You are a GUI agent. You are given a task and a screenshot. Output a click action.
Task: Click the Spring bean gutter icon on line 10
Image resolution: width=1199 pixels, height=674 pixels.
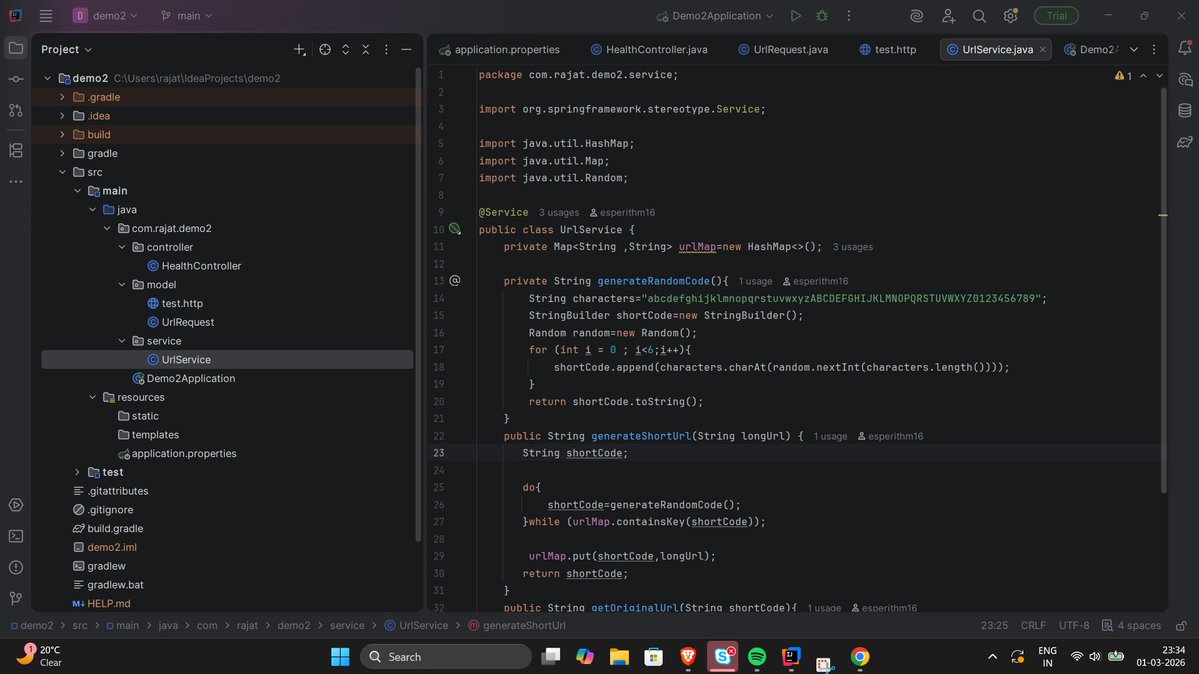point(455,229)
